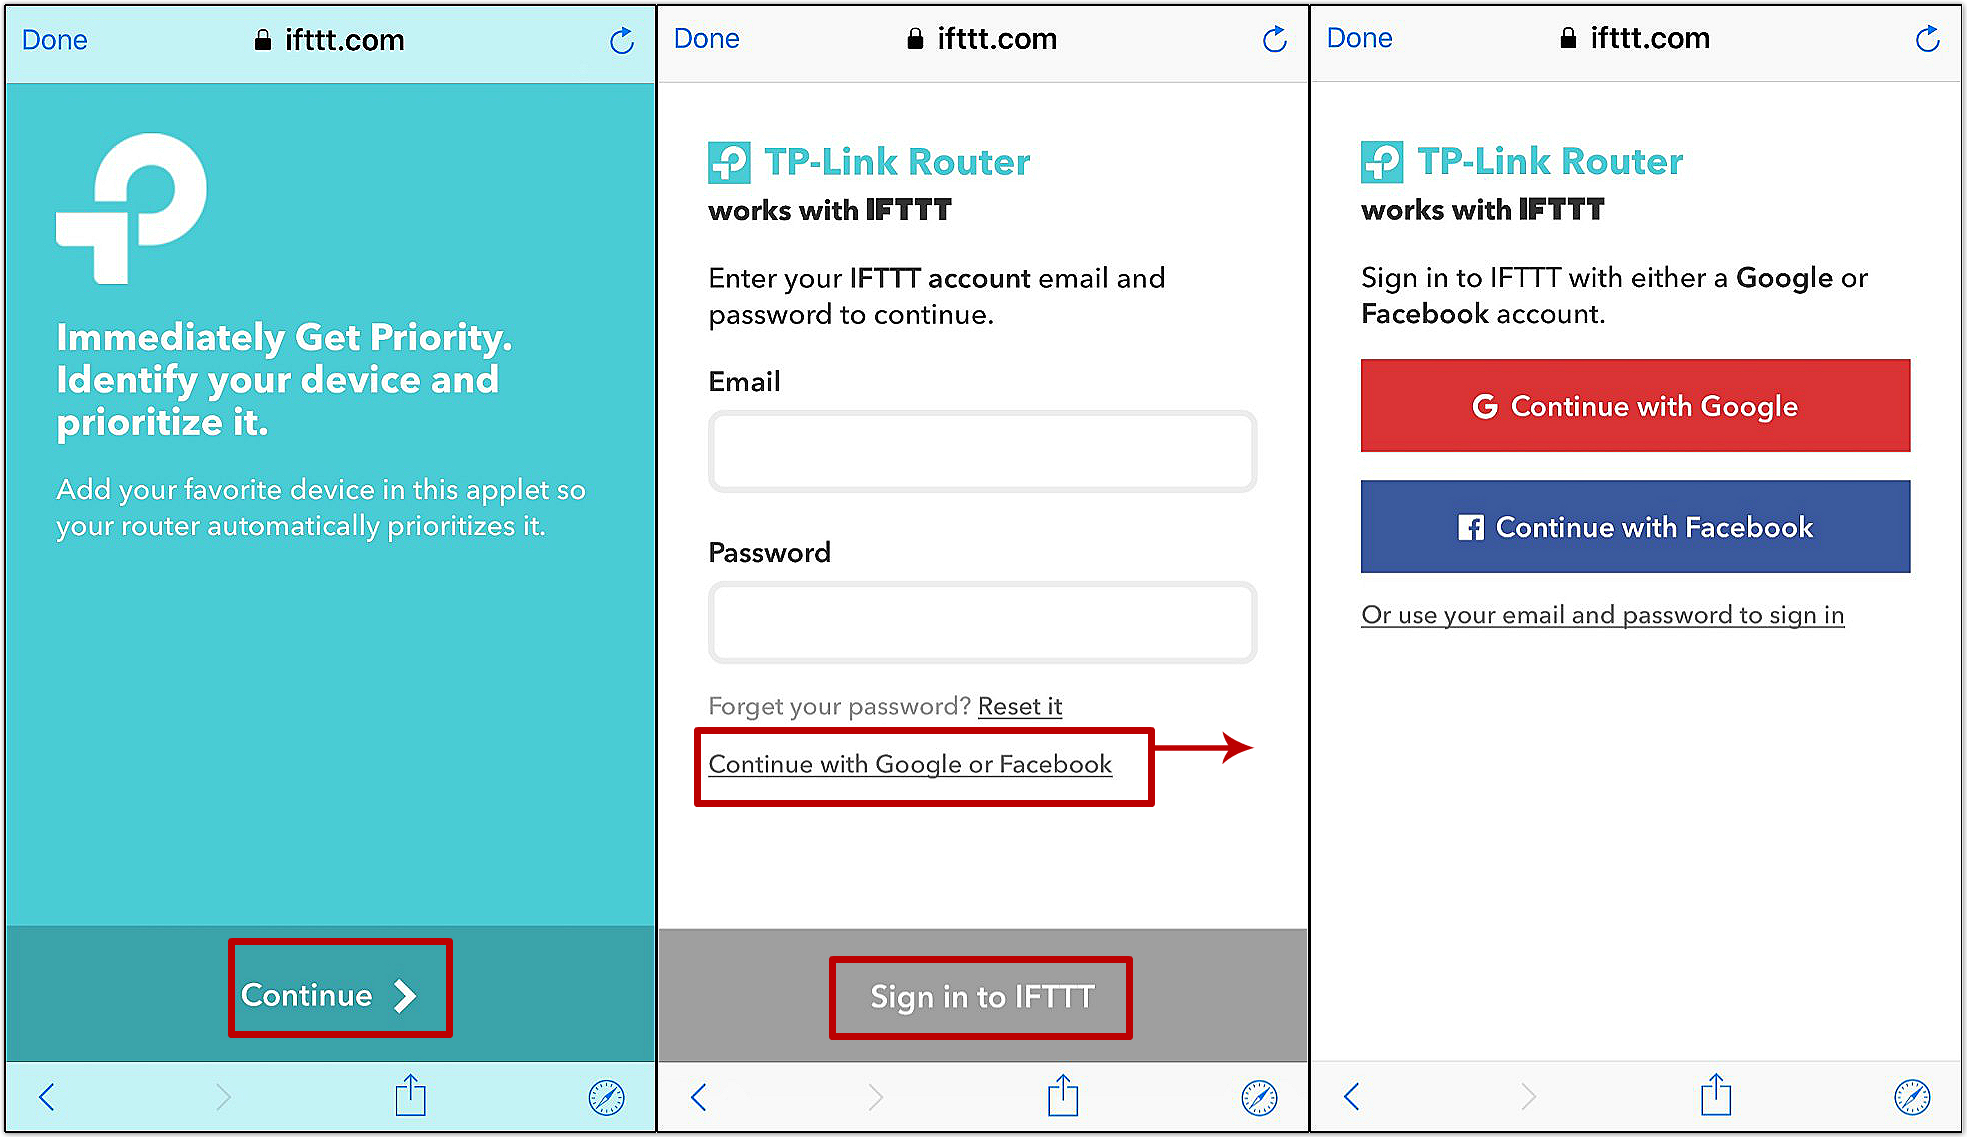Viewport: 1967px width, 1137px height.
Task: Tap Done in the right panel
Action: point(1360,38)
